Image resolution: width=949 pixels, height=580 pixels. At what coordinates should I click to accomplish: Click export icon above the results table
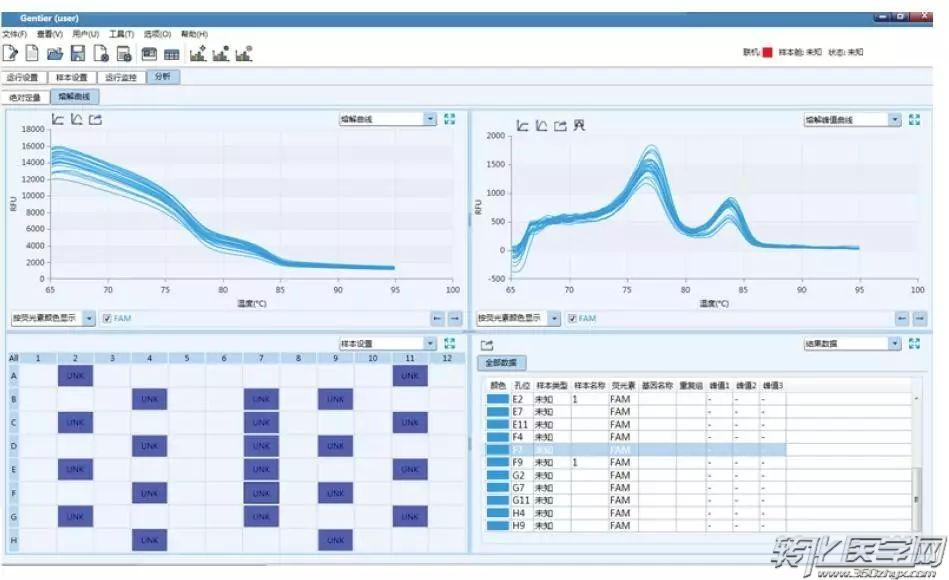(487, 344)
